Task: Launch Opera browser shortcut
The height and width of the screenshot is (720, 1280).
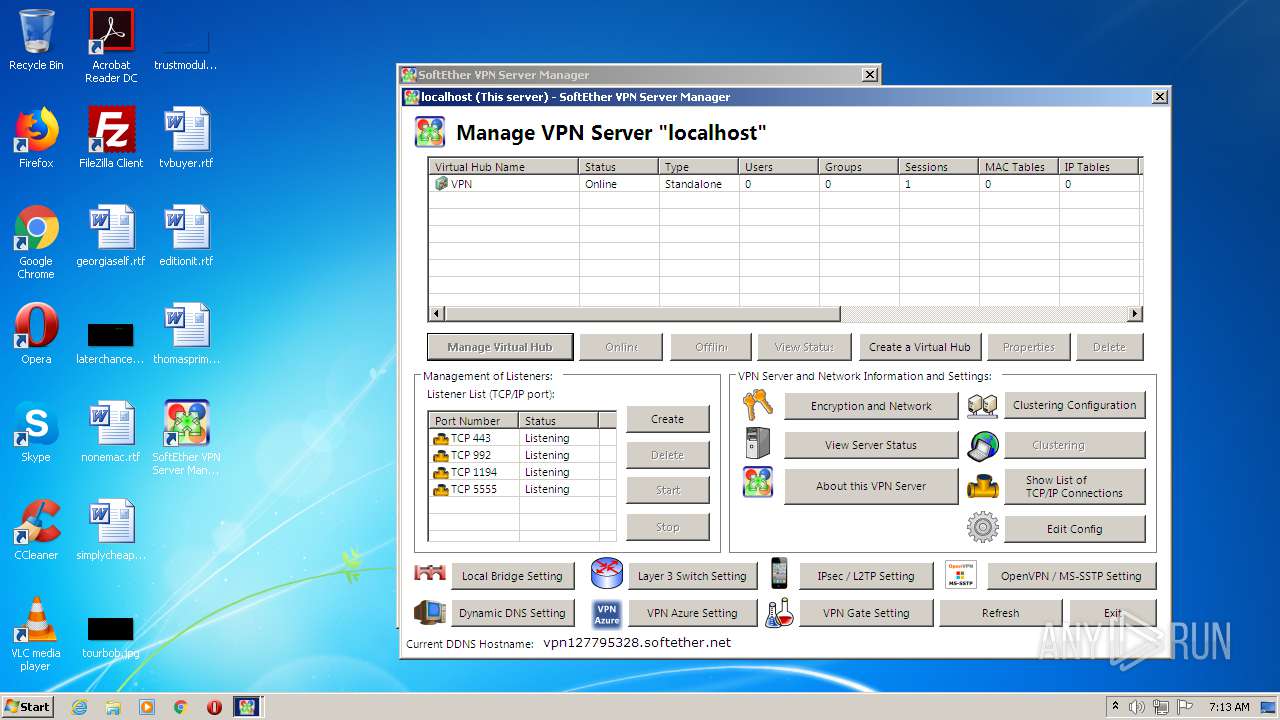Action: (36, 334)
